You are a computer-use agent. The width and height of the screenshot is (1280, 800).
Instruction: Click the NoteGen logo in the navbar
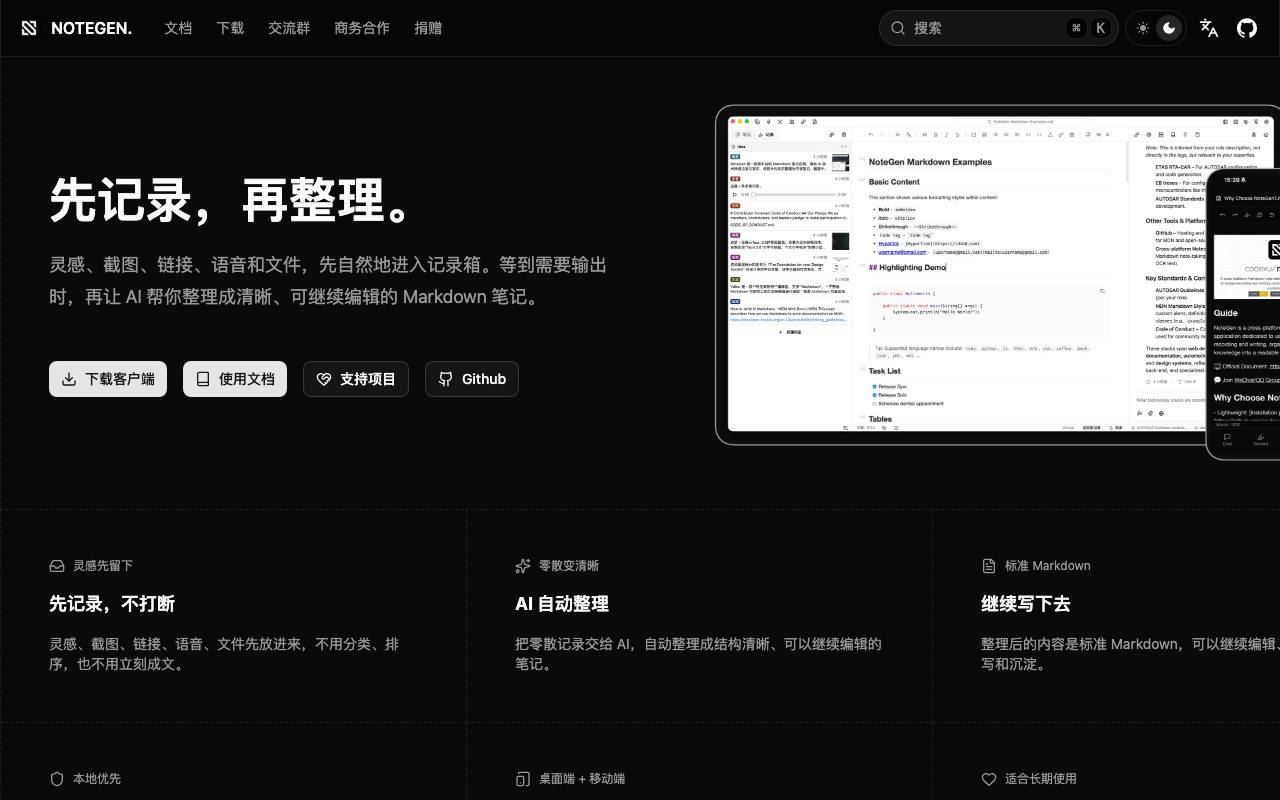(x=76, y=28)
